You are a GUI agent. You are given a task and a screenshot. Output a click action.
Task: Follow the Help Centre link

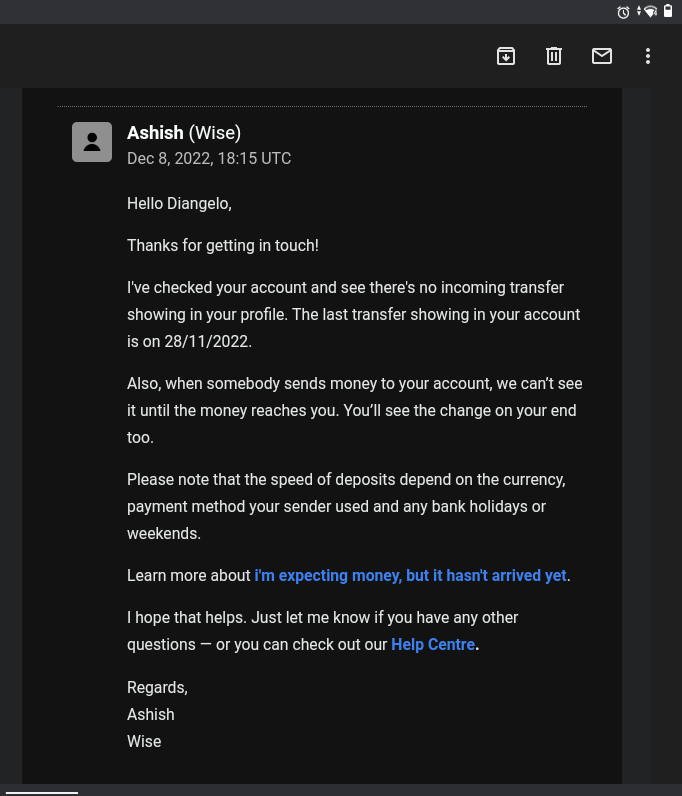point(433,644)
